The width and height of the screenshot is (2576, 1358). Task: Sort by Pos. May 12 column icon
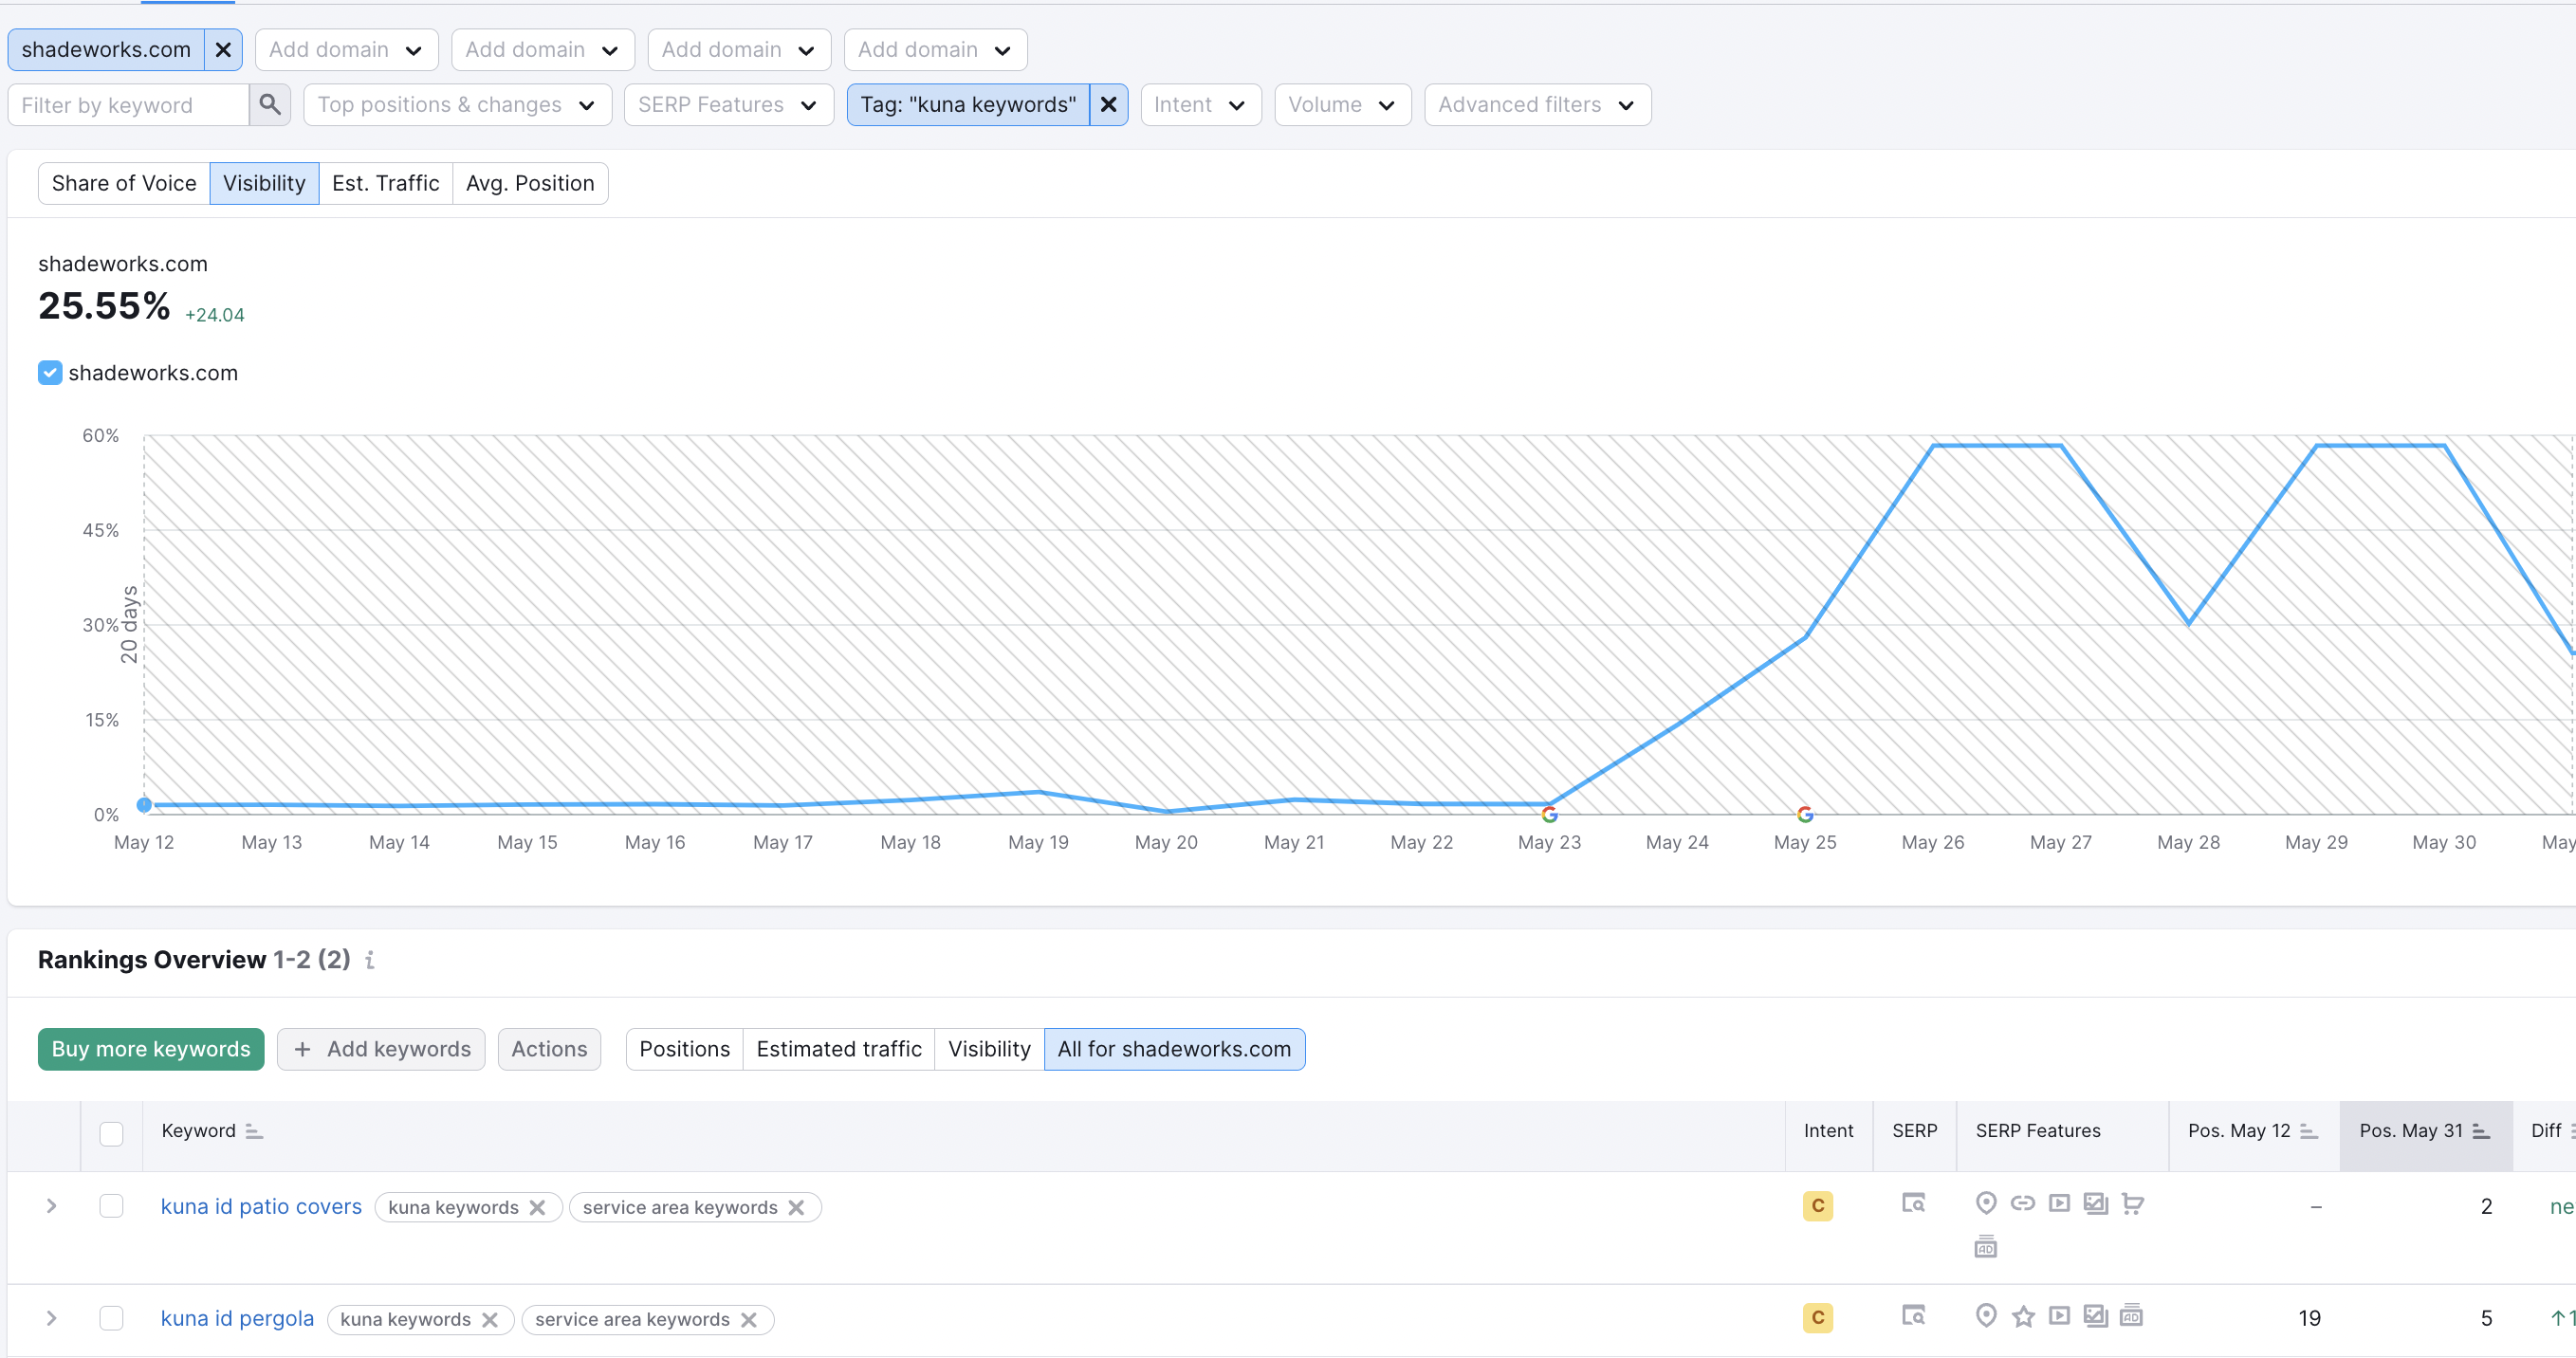(x=2308, y=1131)
